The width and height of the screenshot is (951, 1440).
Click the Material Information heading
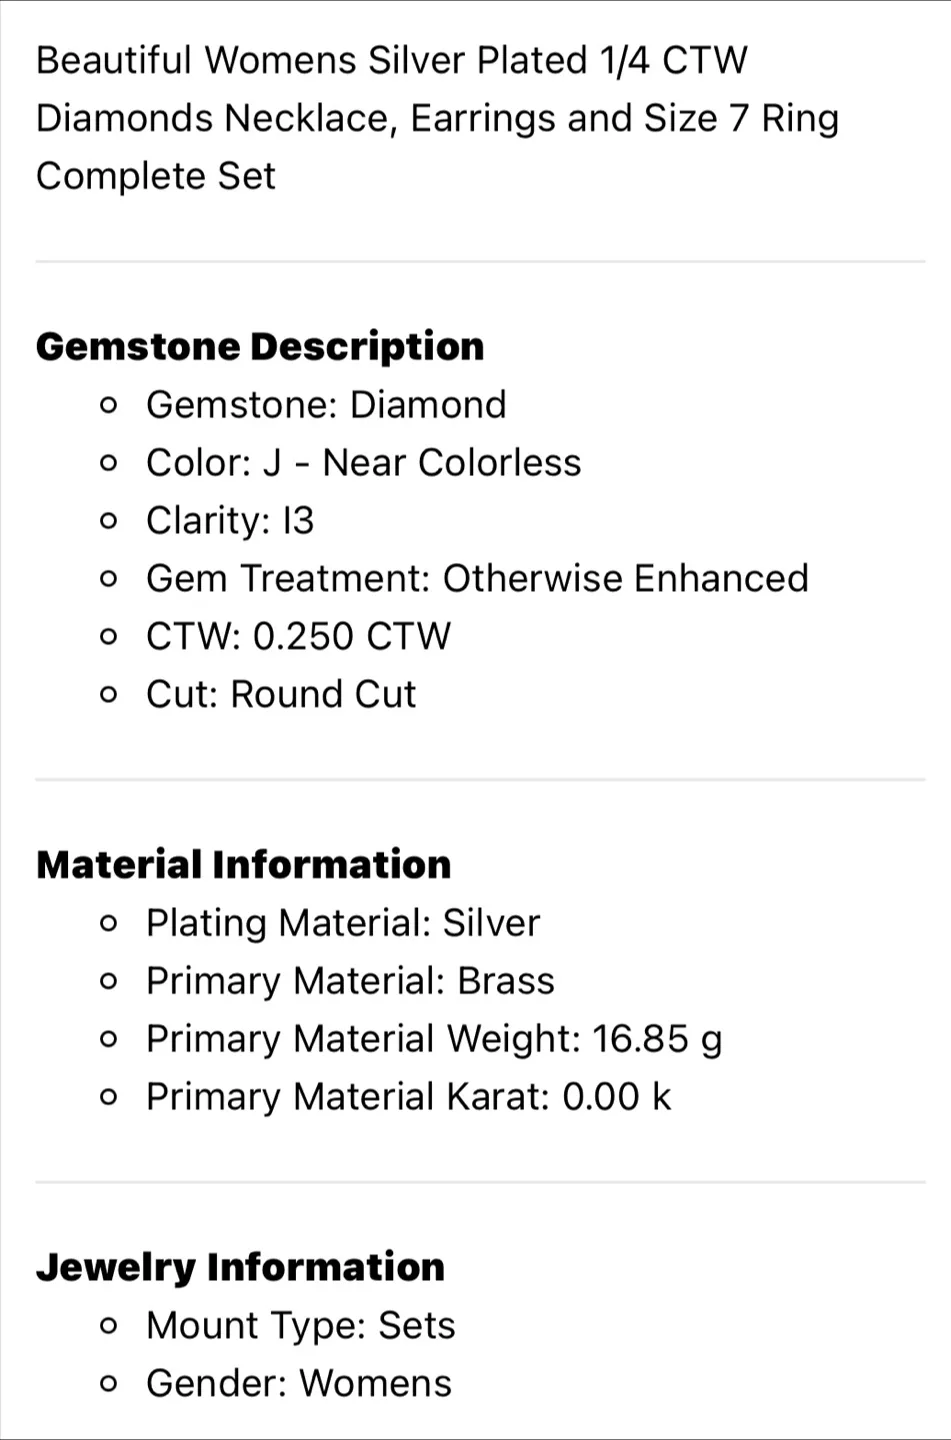click(243, 865)
